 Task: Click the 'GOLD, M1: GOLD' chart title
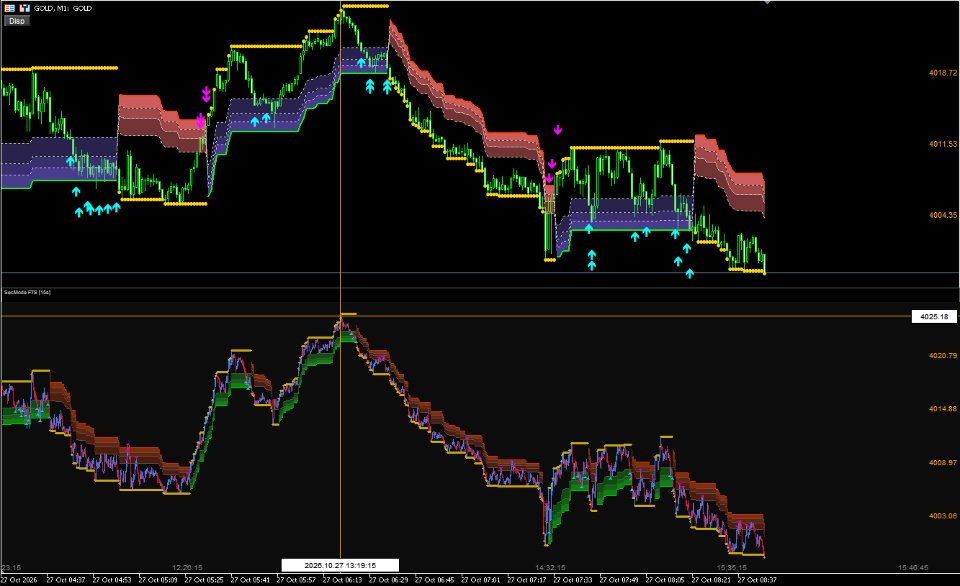63,9
